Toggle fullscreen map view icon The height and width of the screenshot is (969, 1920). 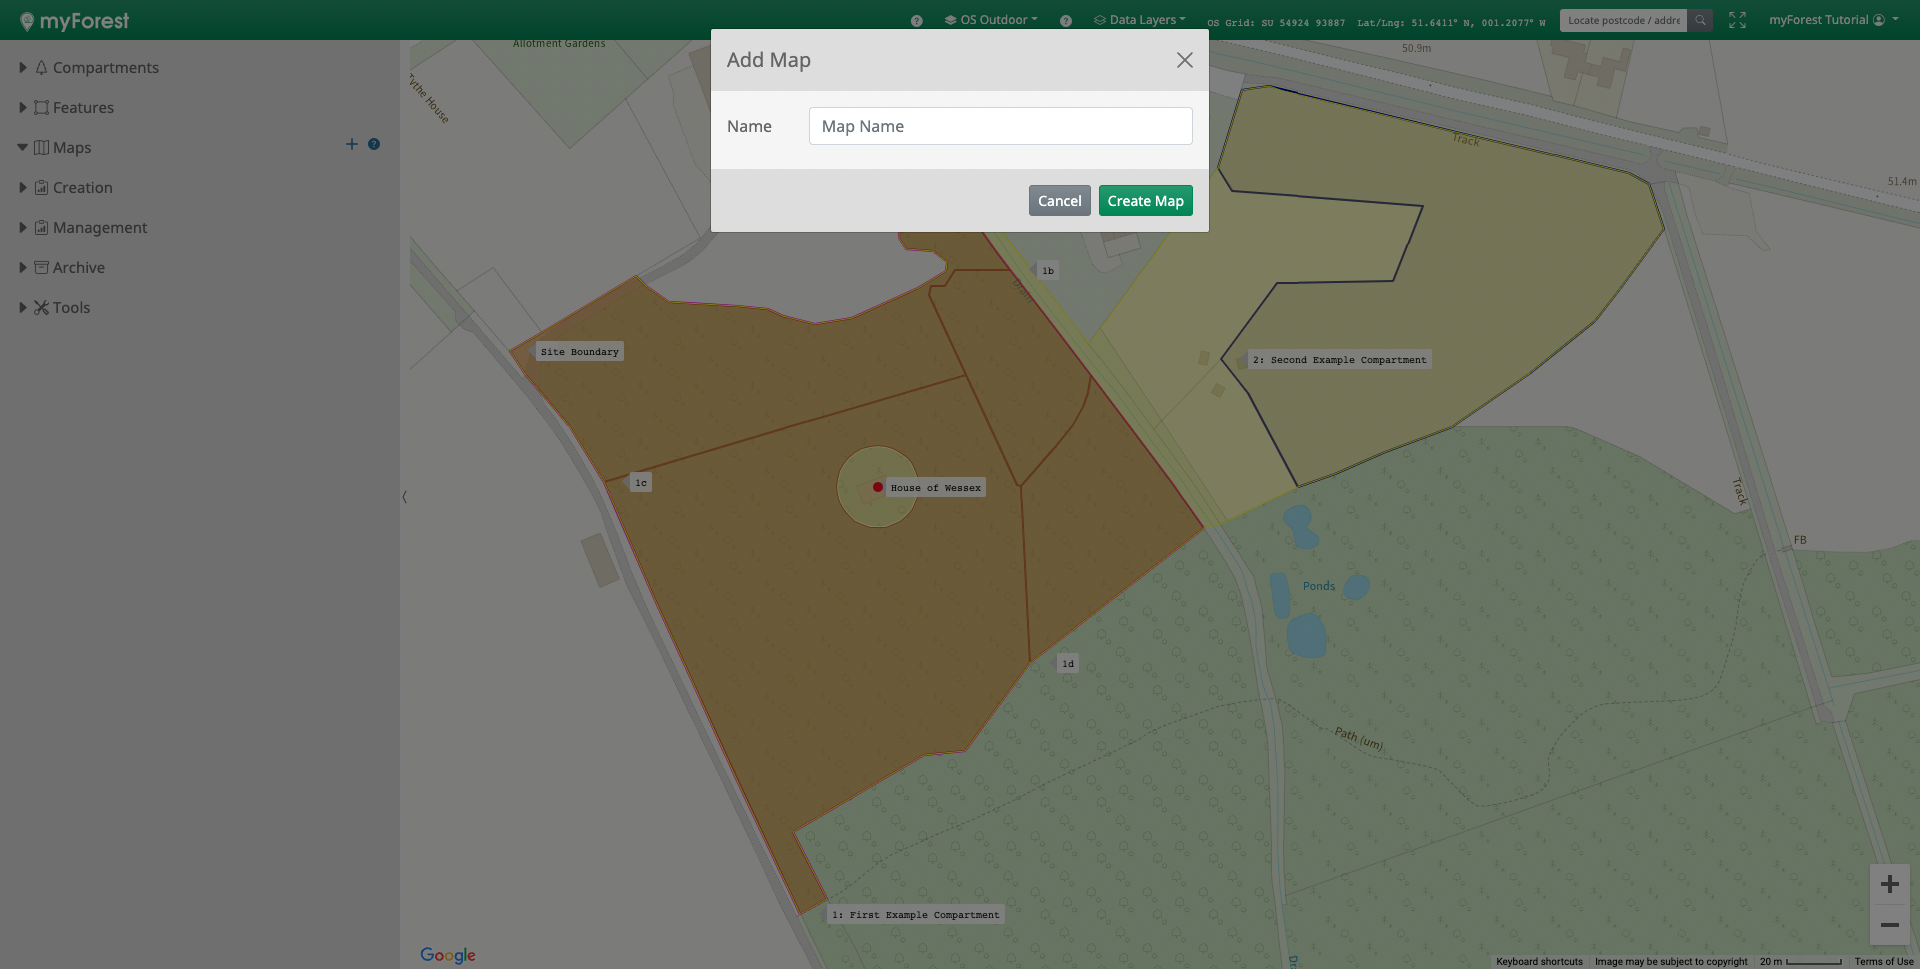1737,20
